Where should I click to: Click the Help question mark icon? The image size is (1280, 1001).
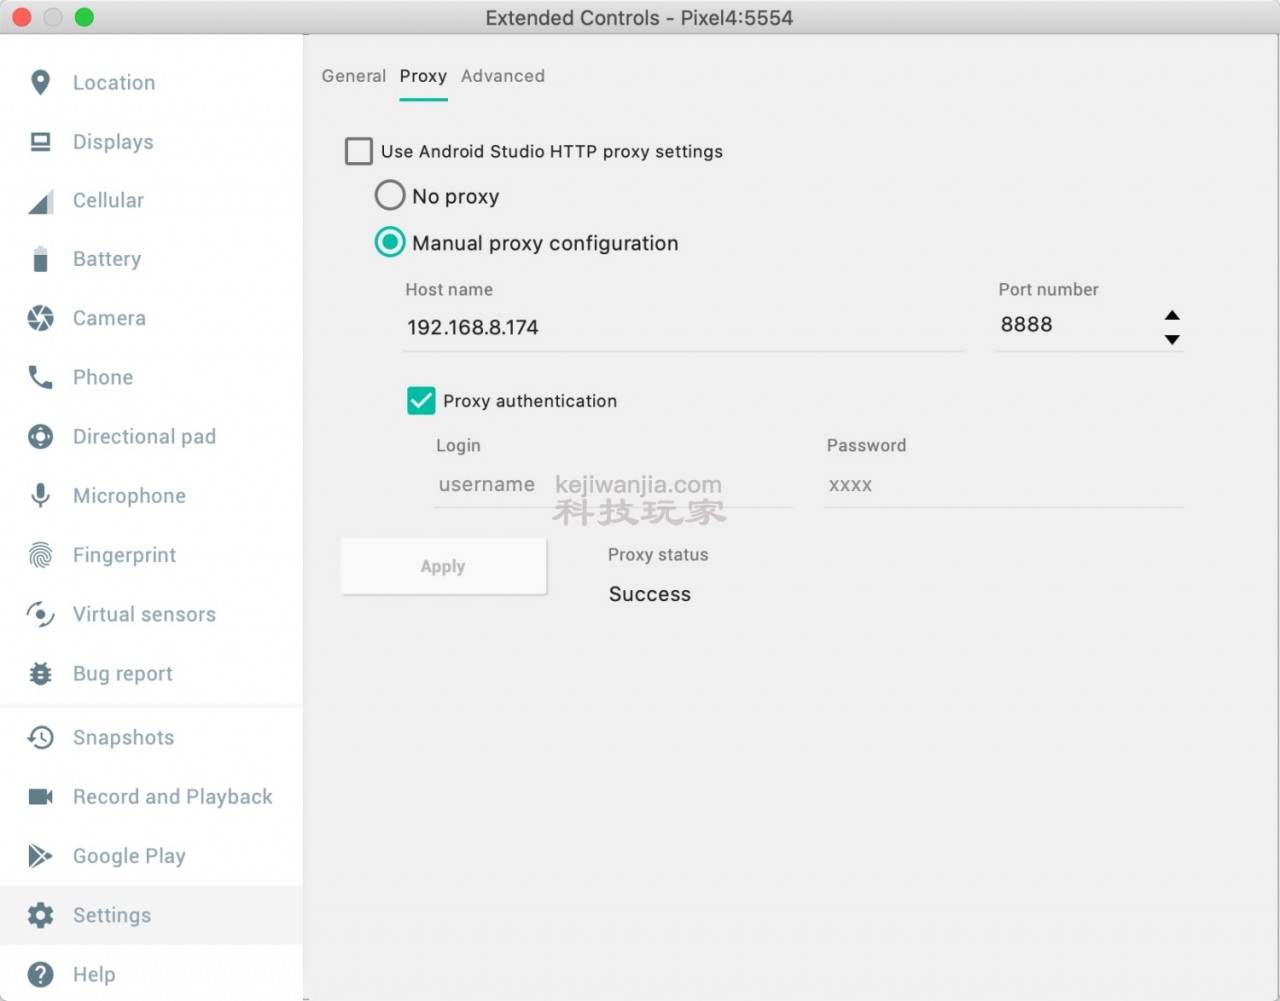point(40,974)
